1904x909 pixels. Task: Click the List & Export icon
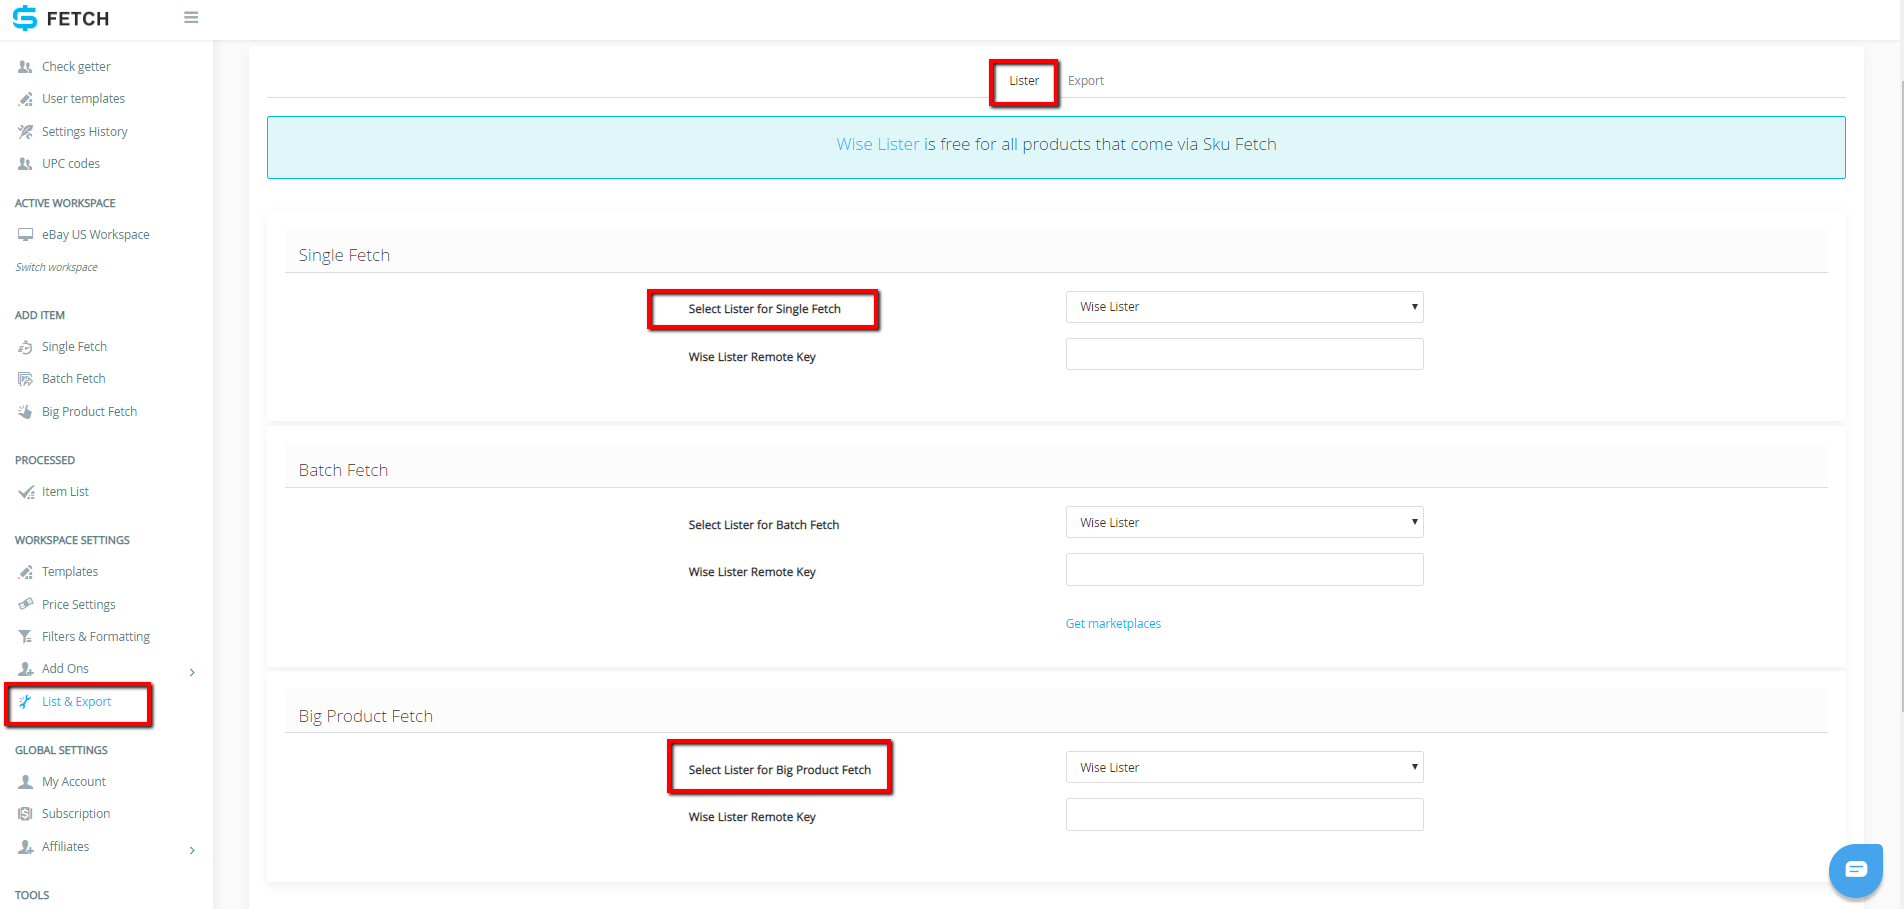coord(25,702)
